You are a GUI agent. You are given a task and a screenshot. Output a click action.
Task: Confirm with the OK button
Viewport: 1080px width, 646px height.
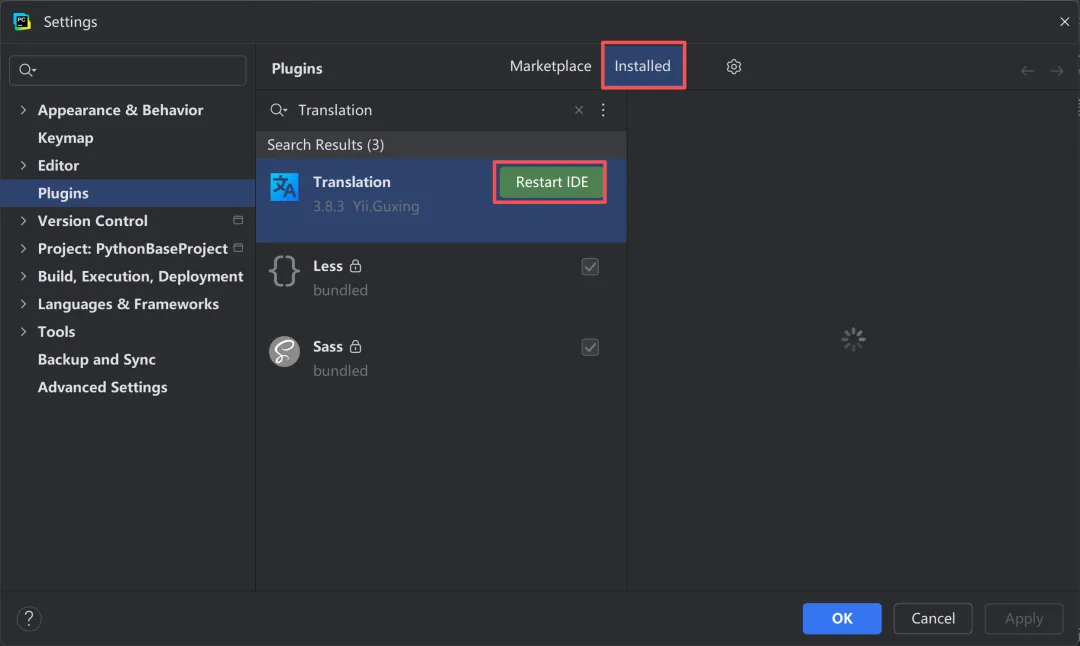pyautogui.click(x=842, y=618)
